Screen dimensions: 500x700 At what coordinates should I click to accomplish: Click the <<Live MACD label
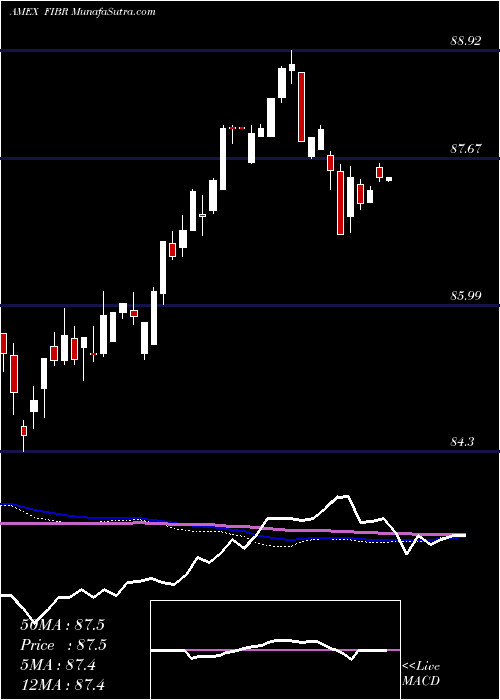[421, 673]
